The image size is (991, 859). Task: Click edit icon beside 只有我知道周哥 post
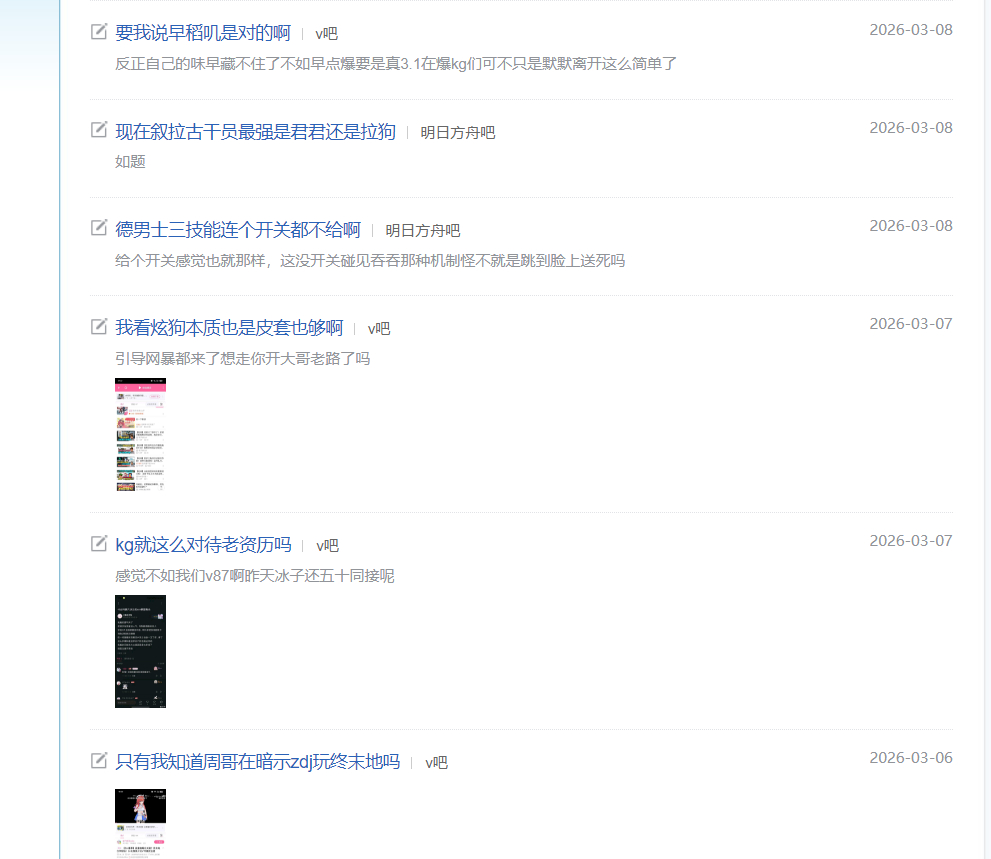click(99, 760)
